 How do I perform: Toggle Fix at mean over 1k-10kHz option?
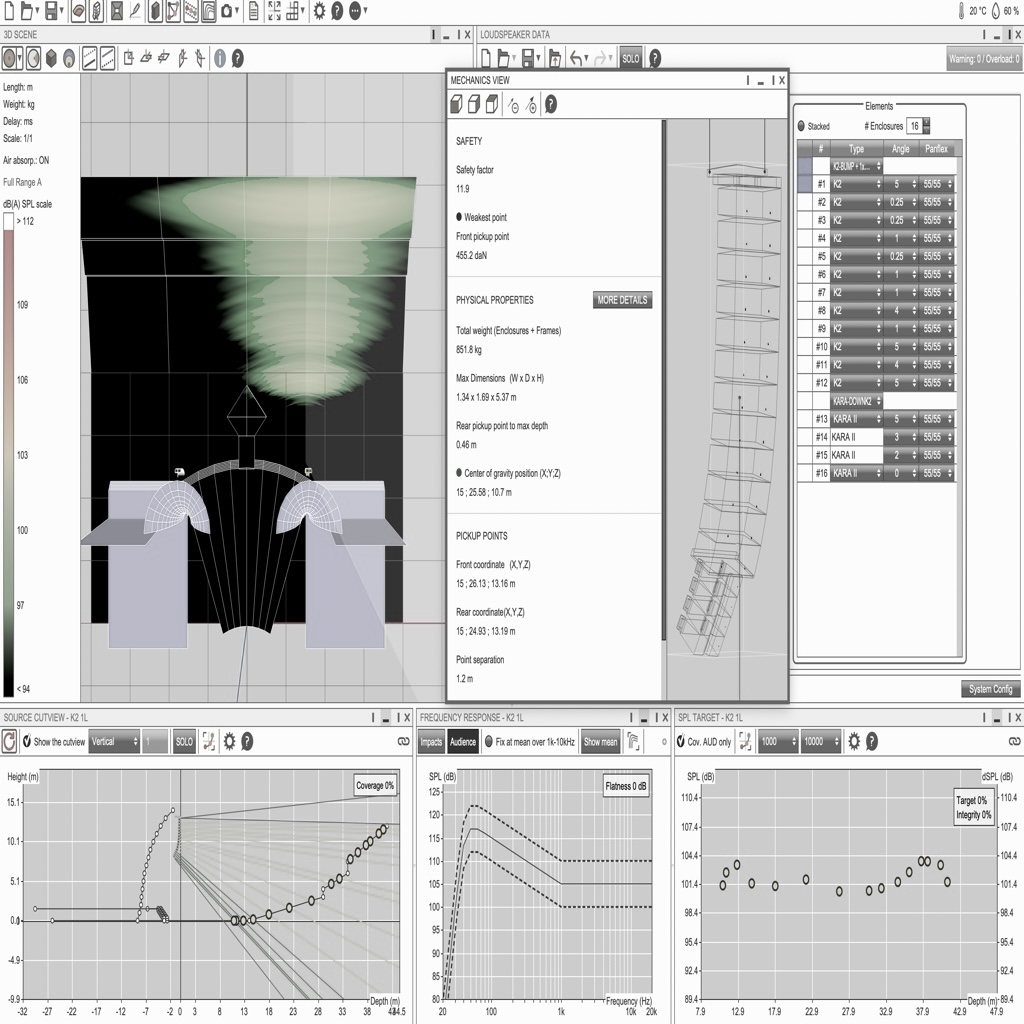pyautogui.click(x=488, y=741)
